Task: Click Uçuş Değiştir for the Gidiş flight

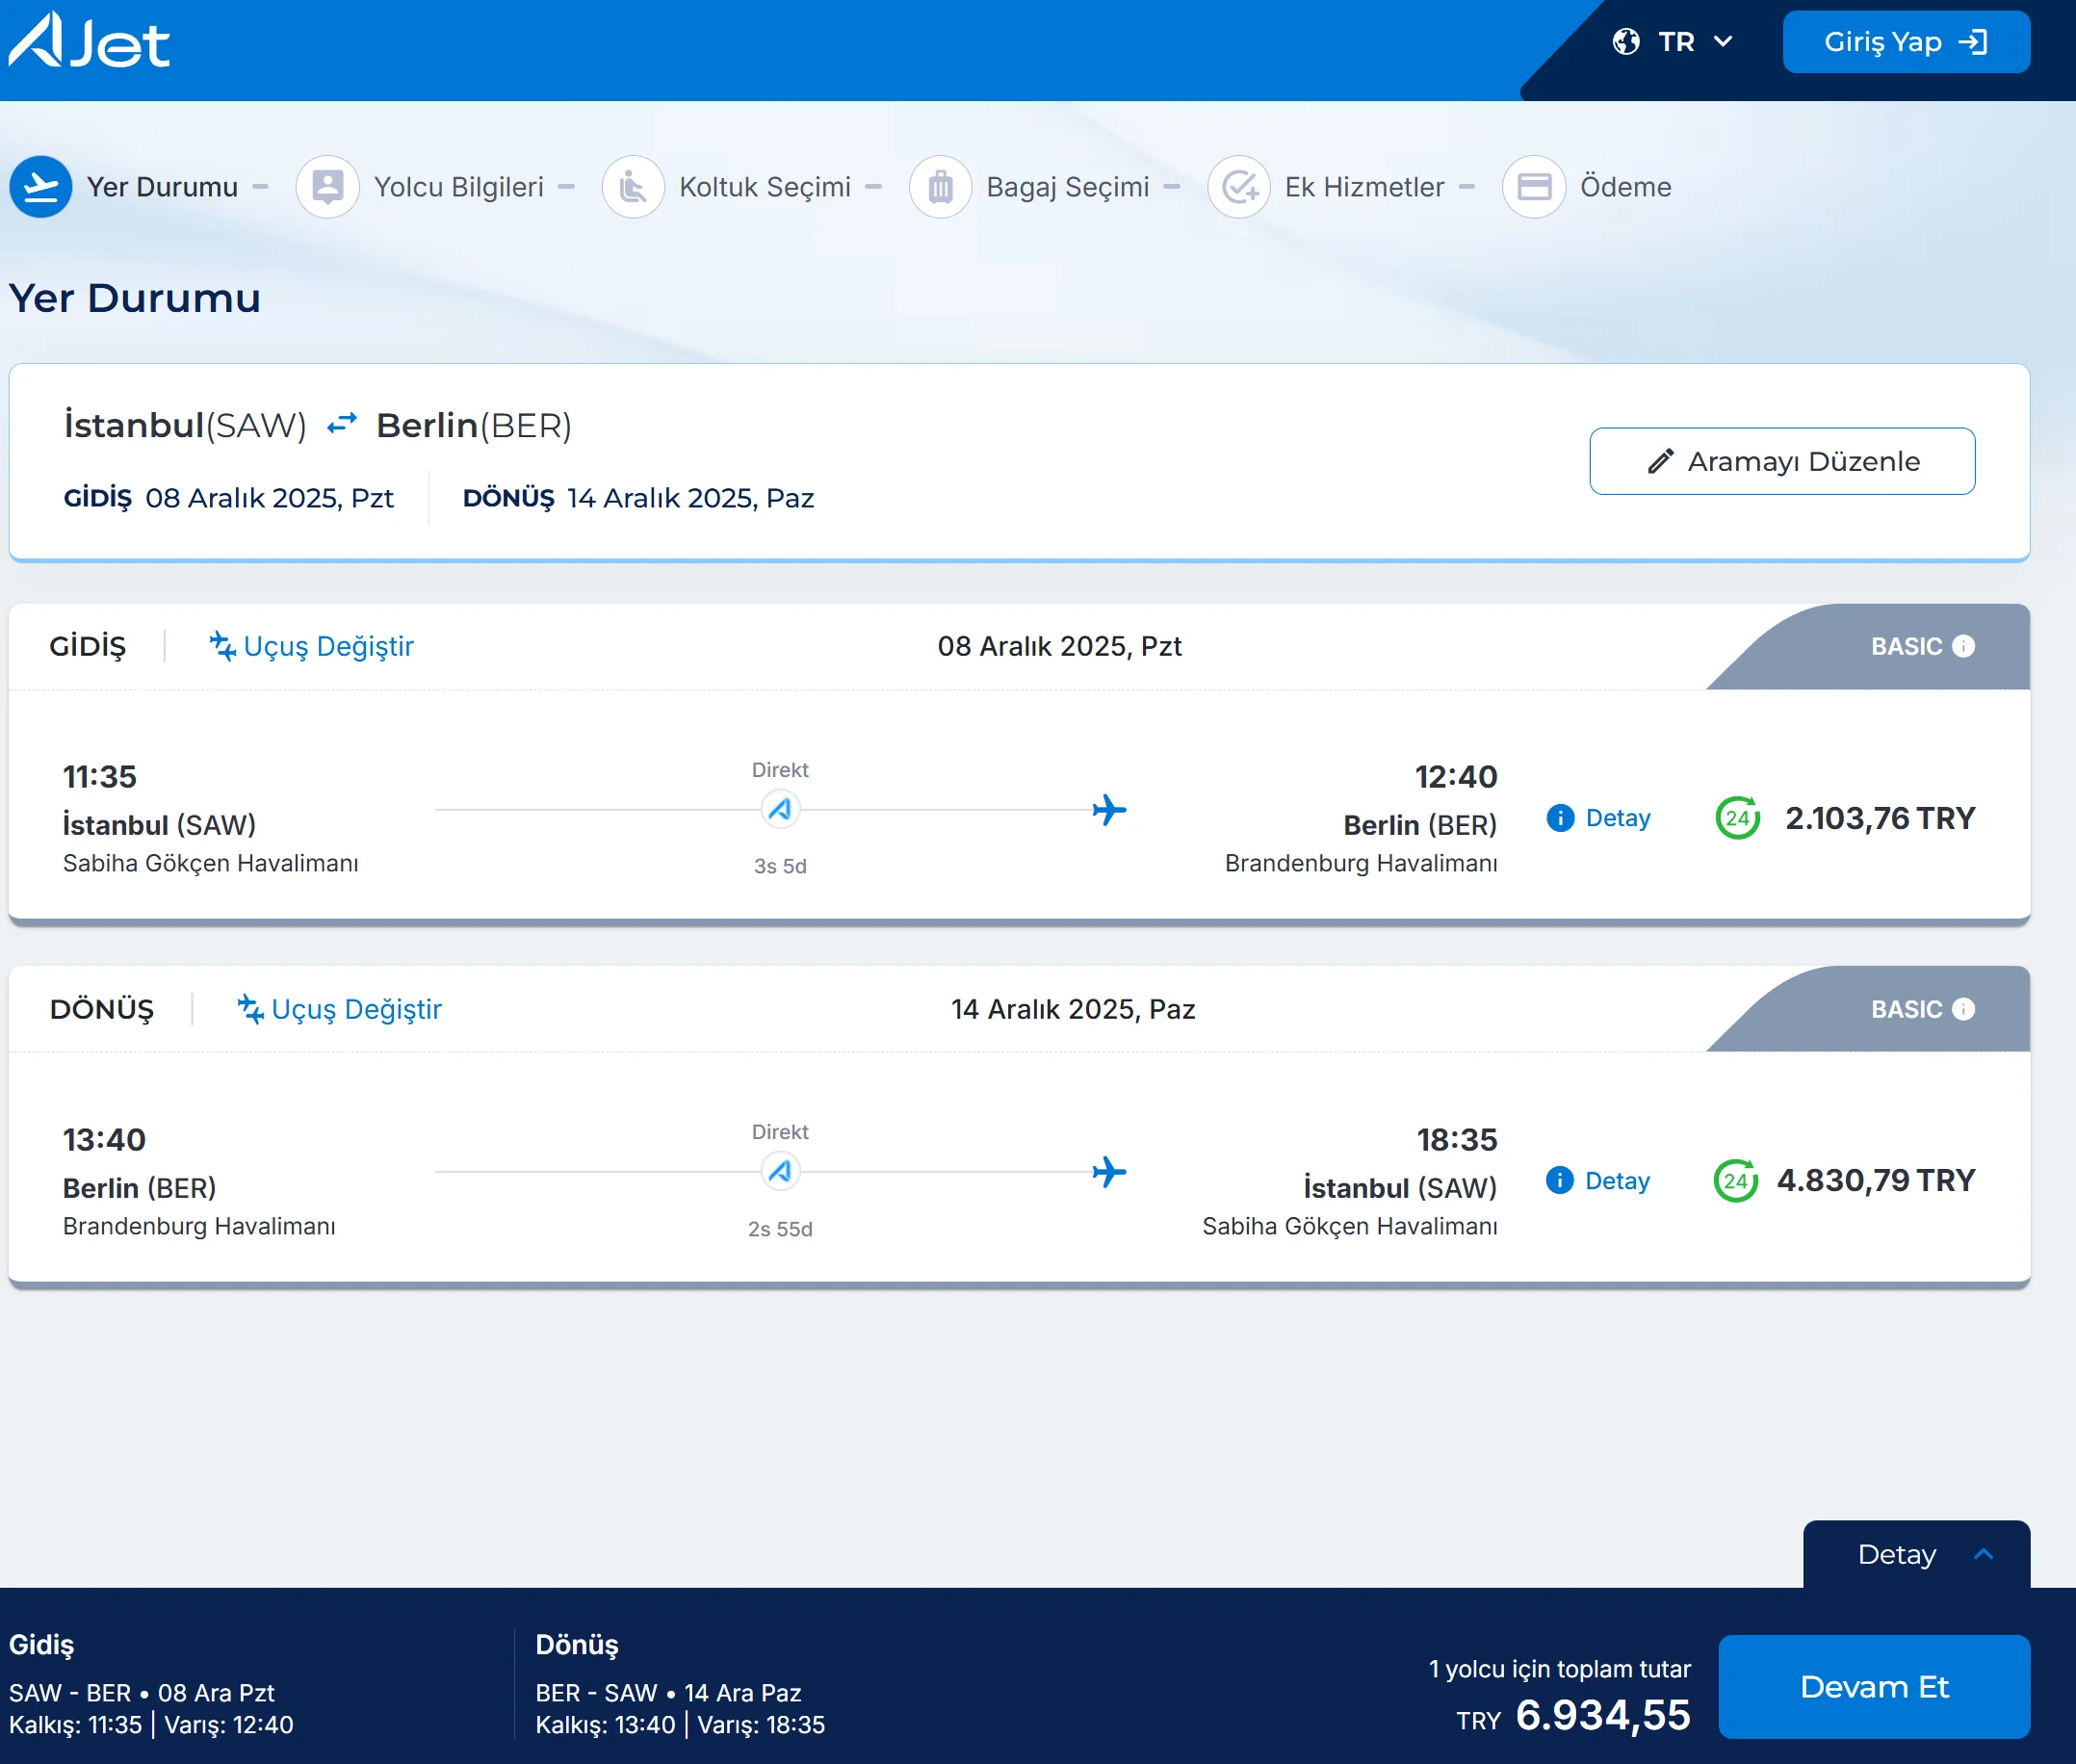Action: 312,646
